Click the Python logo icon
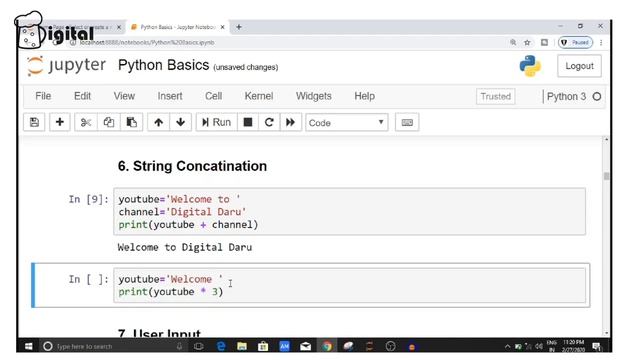 coord(530,66)
